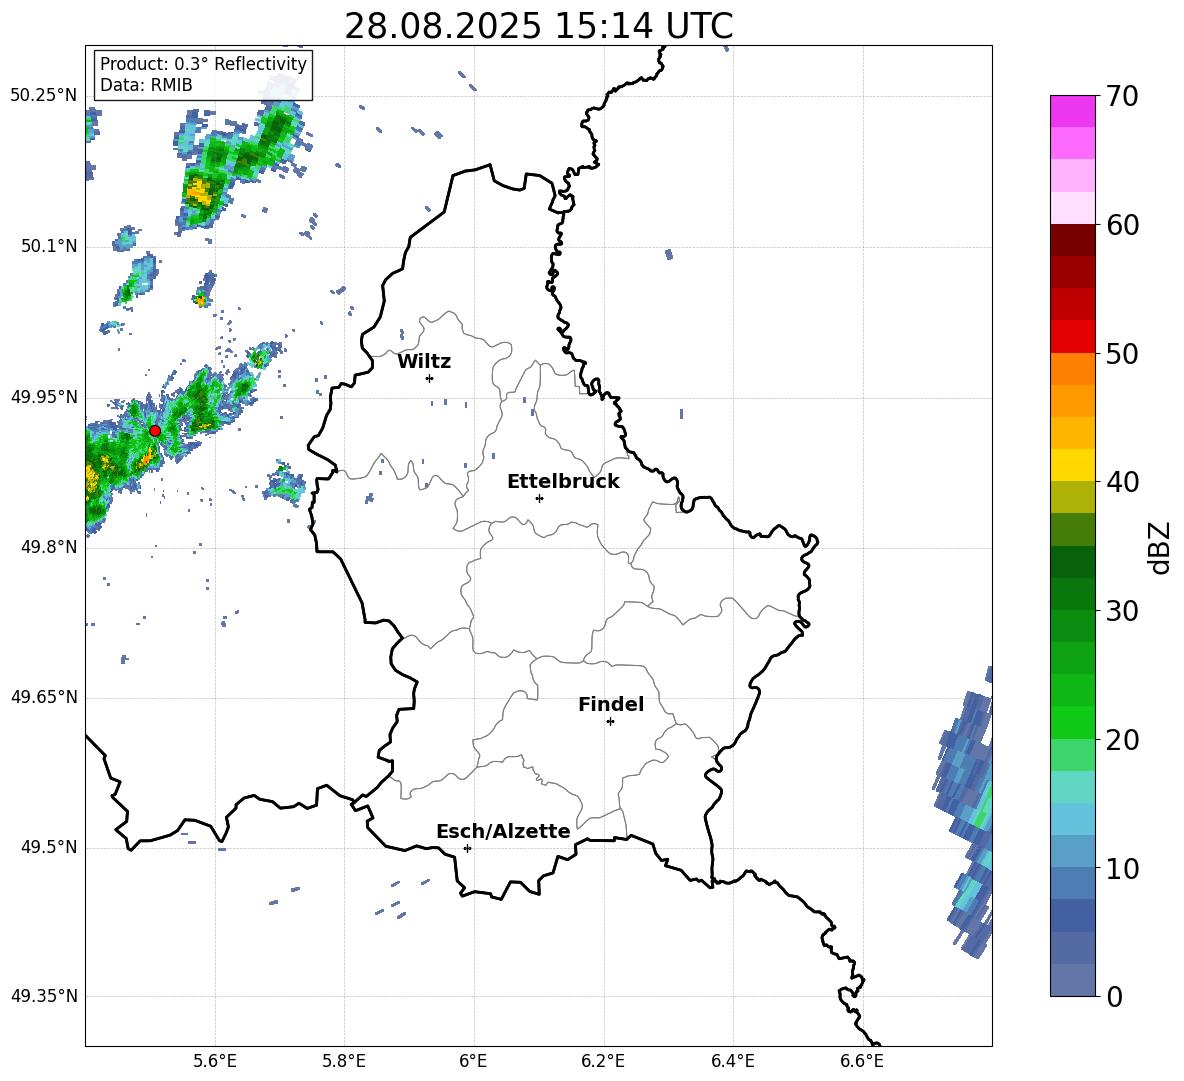Click the colorbar value 0
Screen dimensions: 1184x1081
pos(1114,996)
